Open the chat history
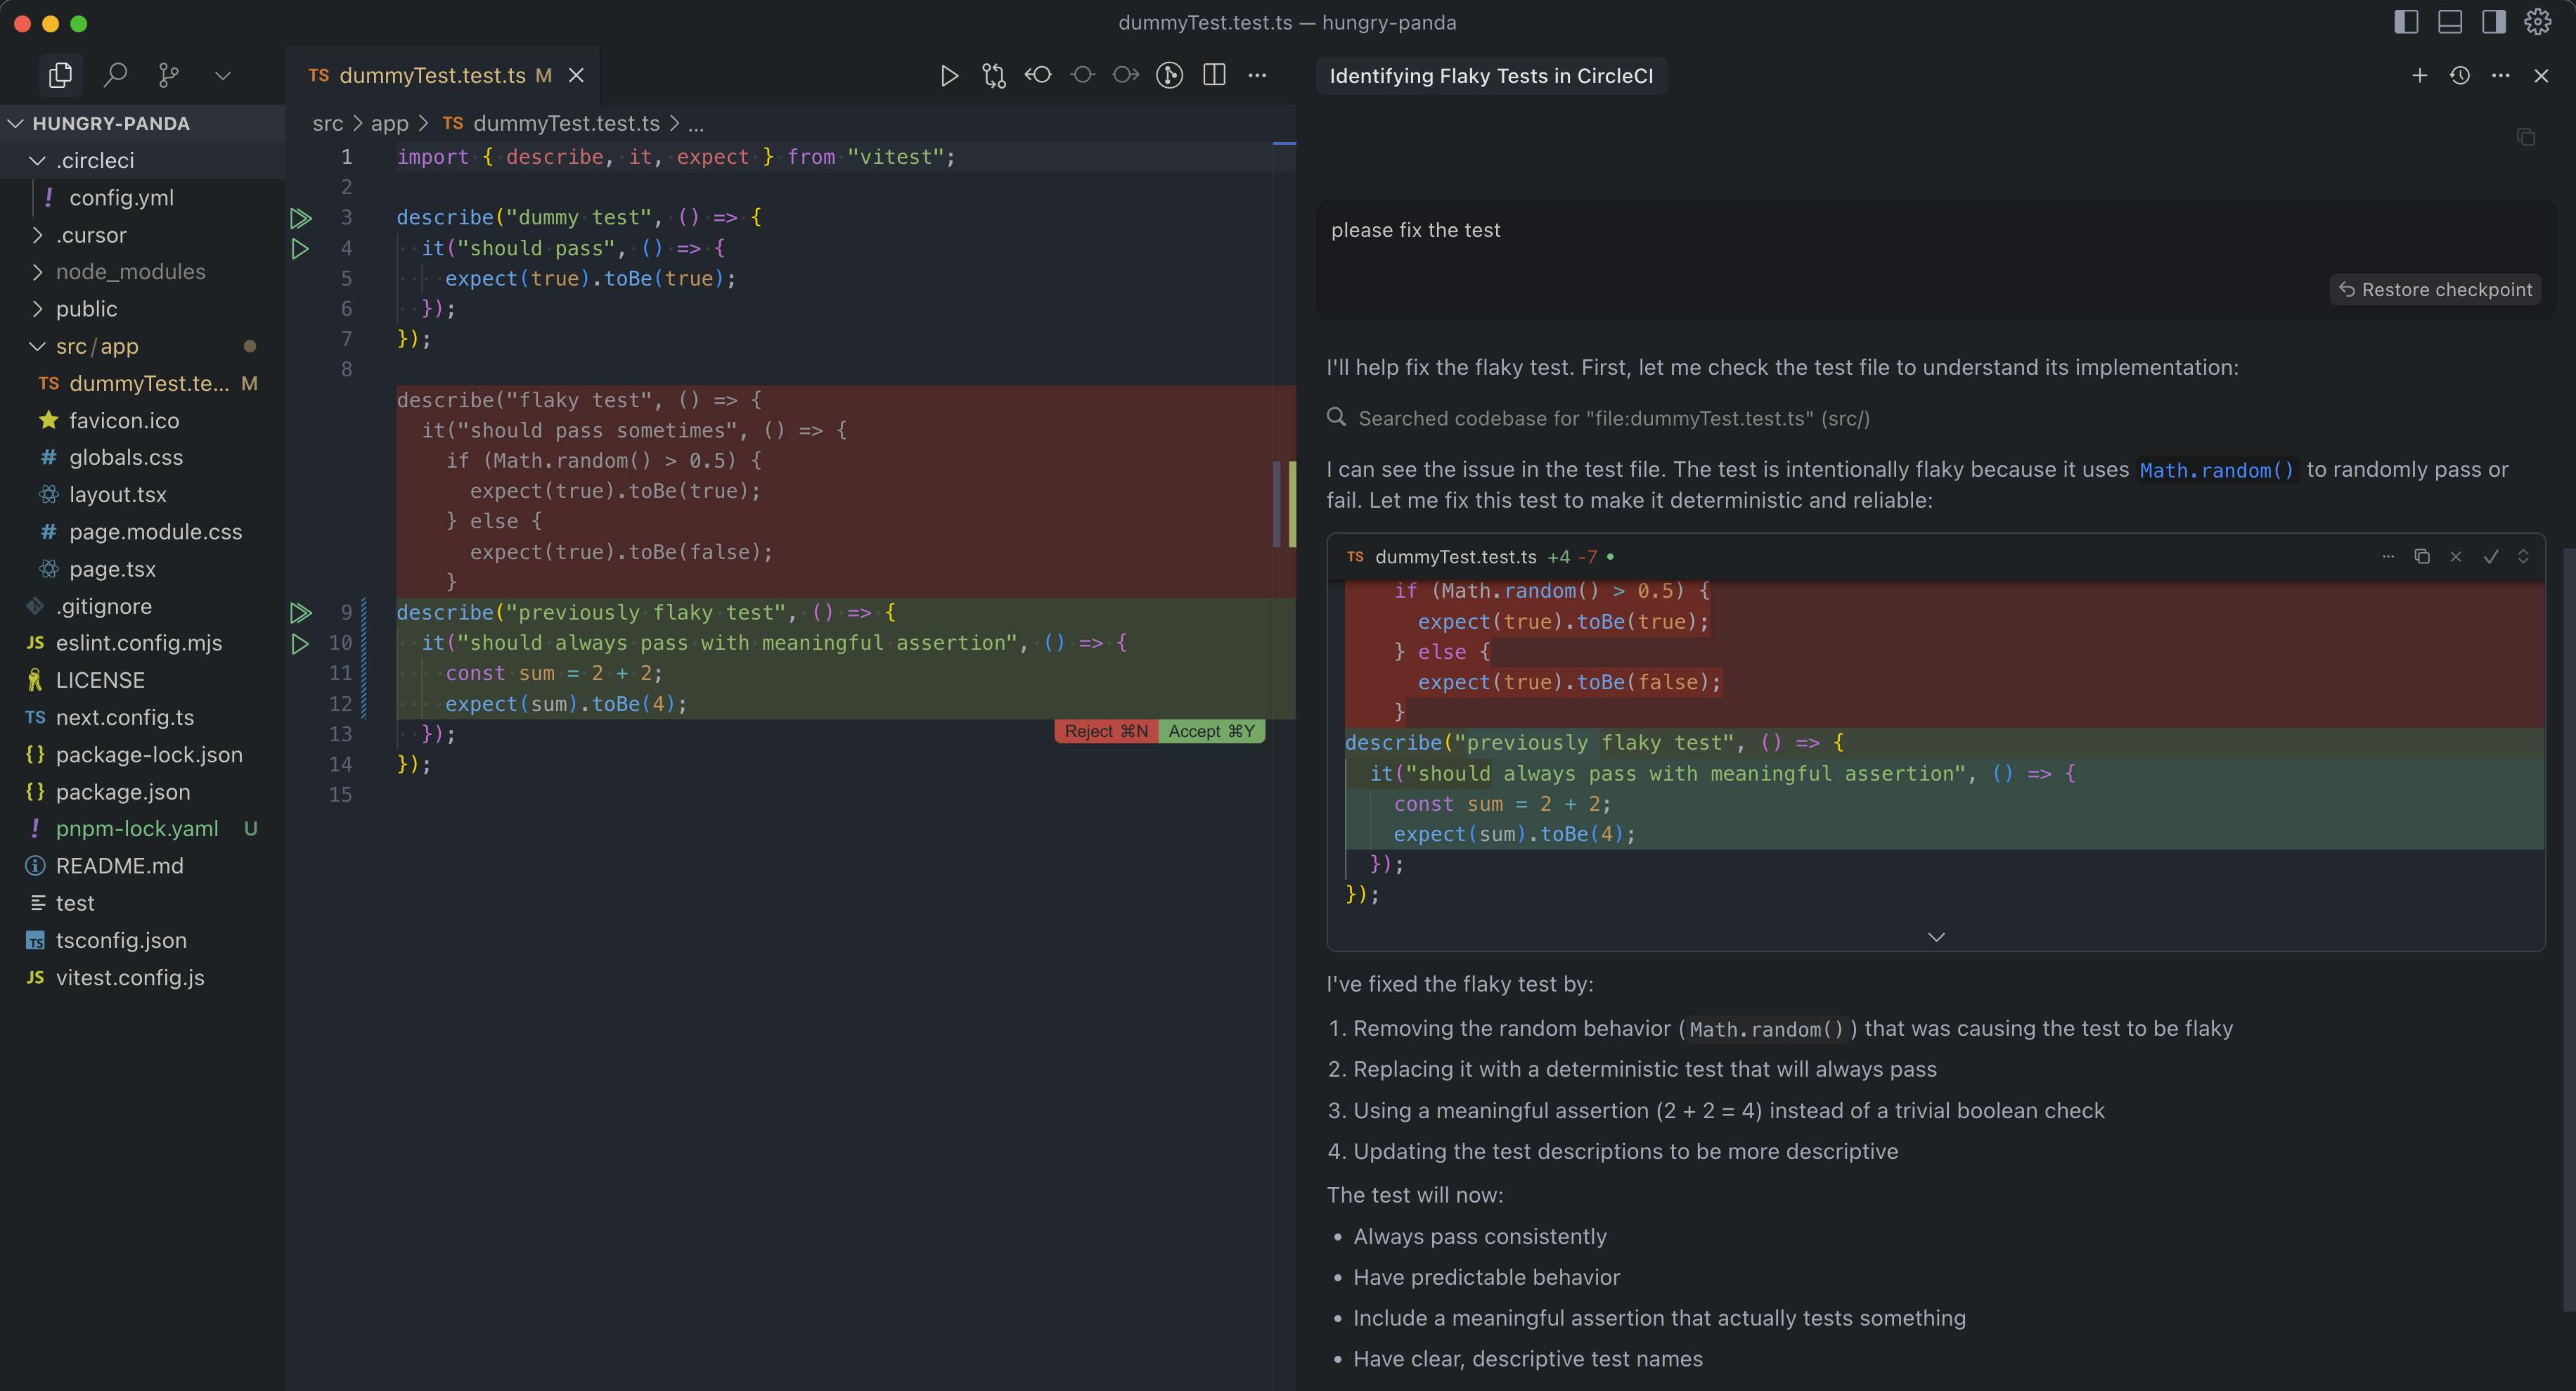Viewport: 2576px width, 1391px height. point(2461,75)
